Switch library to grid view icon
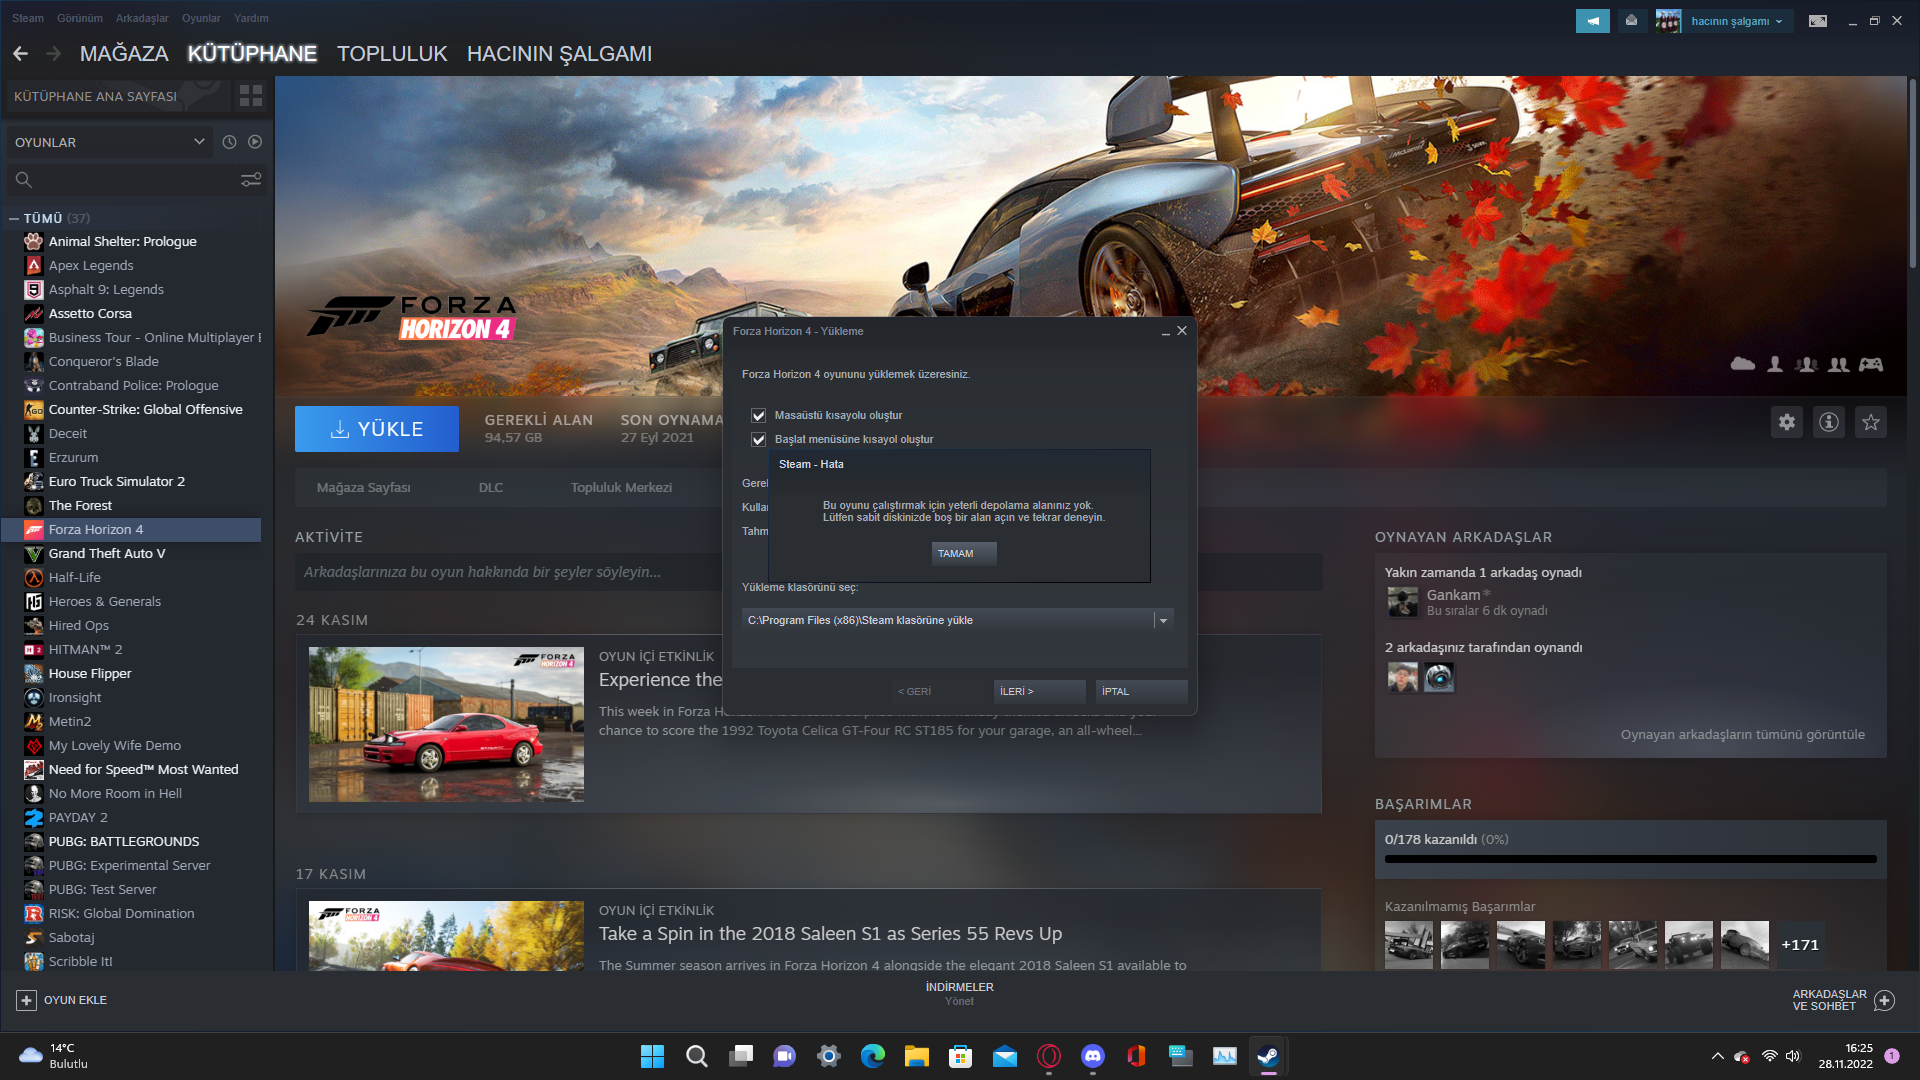1920x1080 pixels. 251,96
